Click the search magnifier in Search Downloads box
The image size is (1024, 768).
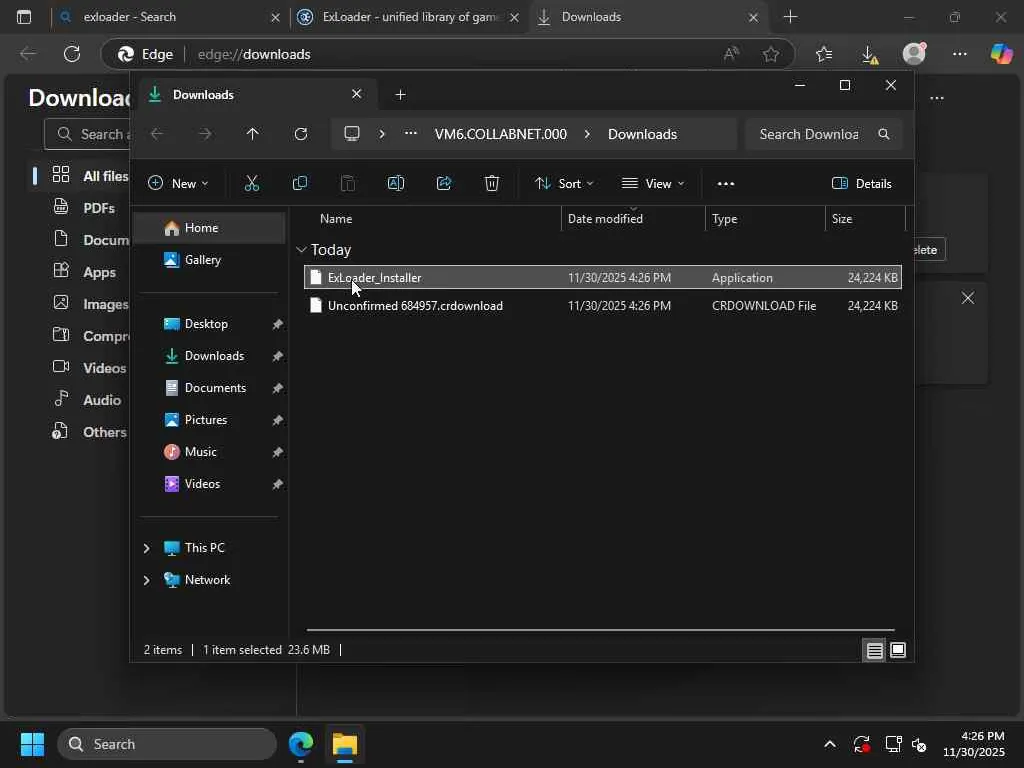click(x=884, y=134)
